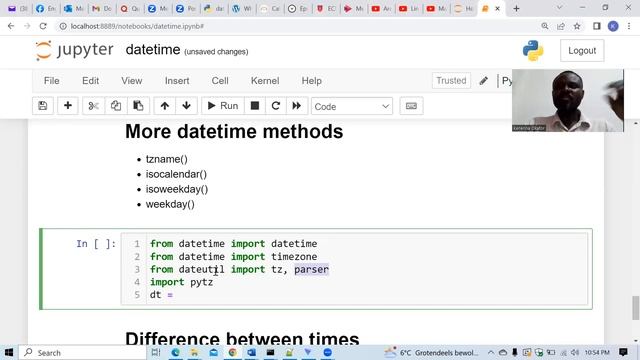Run the selected cell
640x360 pixels.
(x=223, y=106)
